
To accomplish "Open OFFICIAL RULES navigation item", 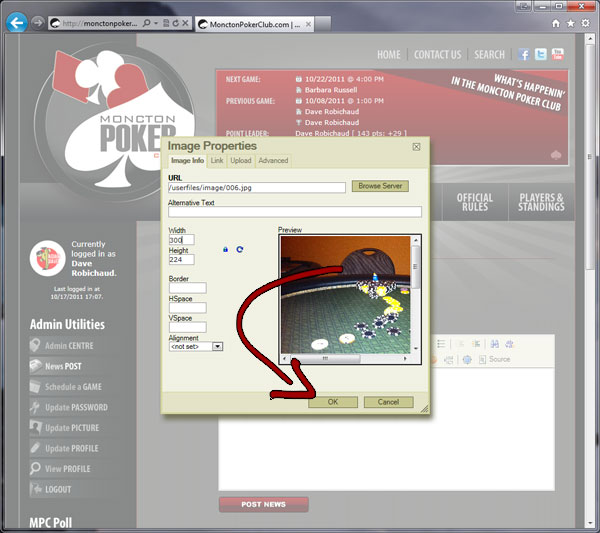I will tap(475, 202).
